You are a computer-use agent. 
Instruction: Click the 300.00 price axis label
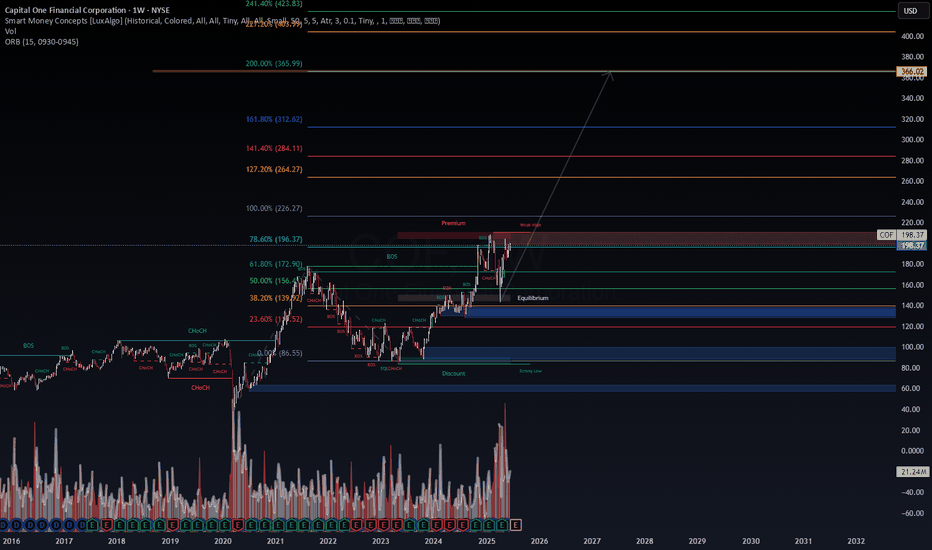pos(912,140)
